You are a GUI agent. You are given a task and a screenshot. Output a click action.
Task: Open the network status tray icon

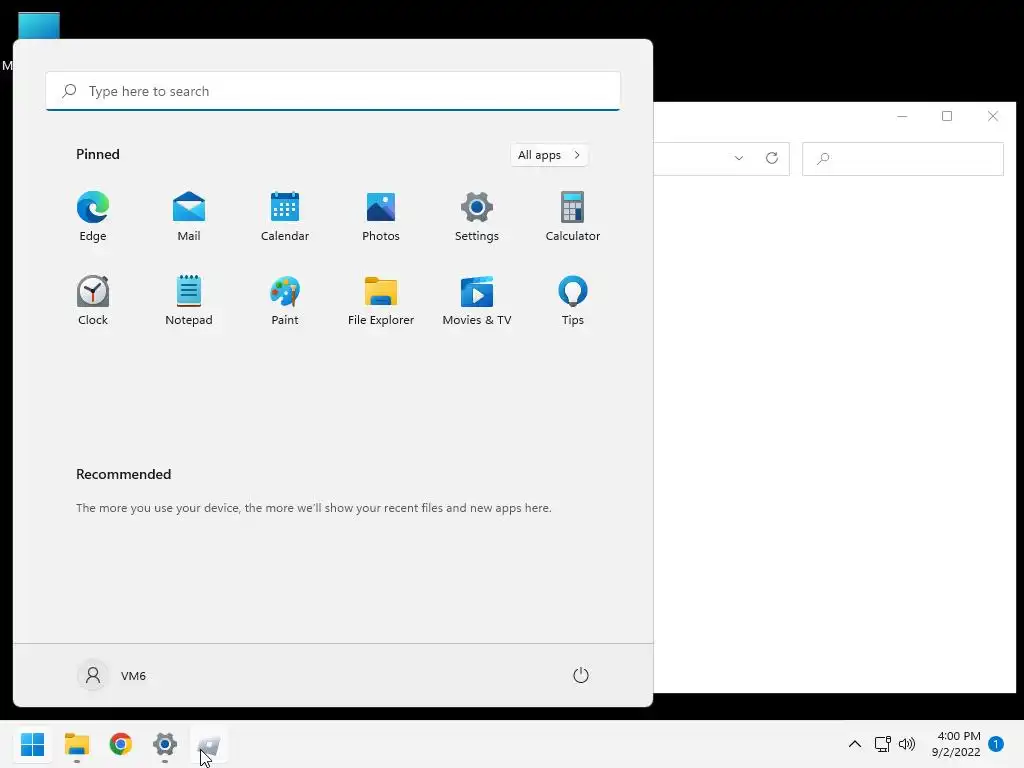pyautogui.click(x=882, y=744)
